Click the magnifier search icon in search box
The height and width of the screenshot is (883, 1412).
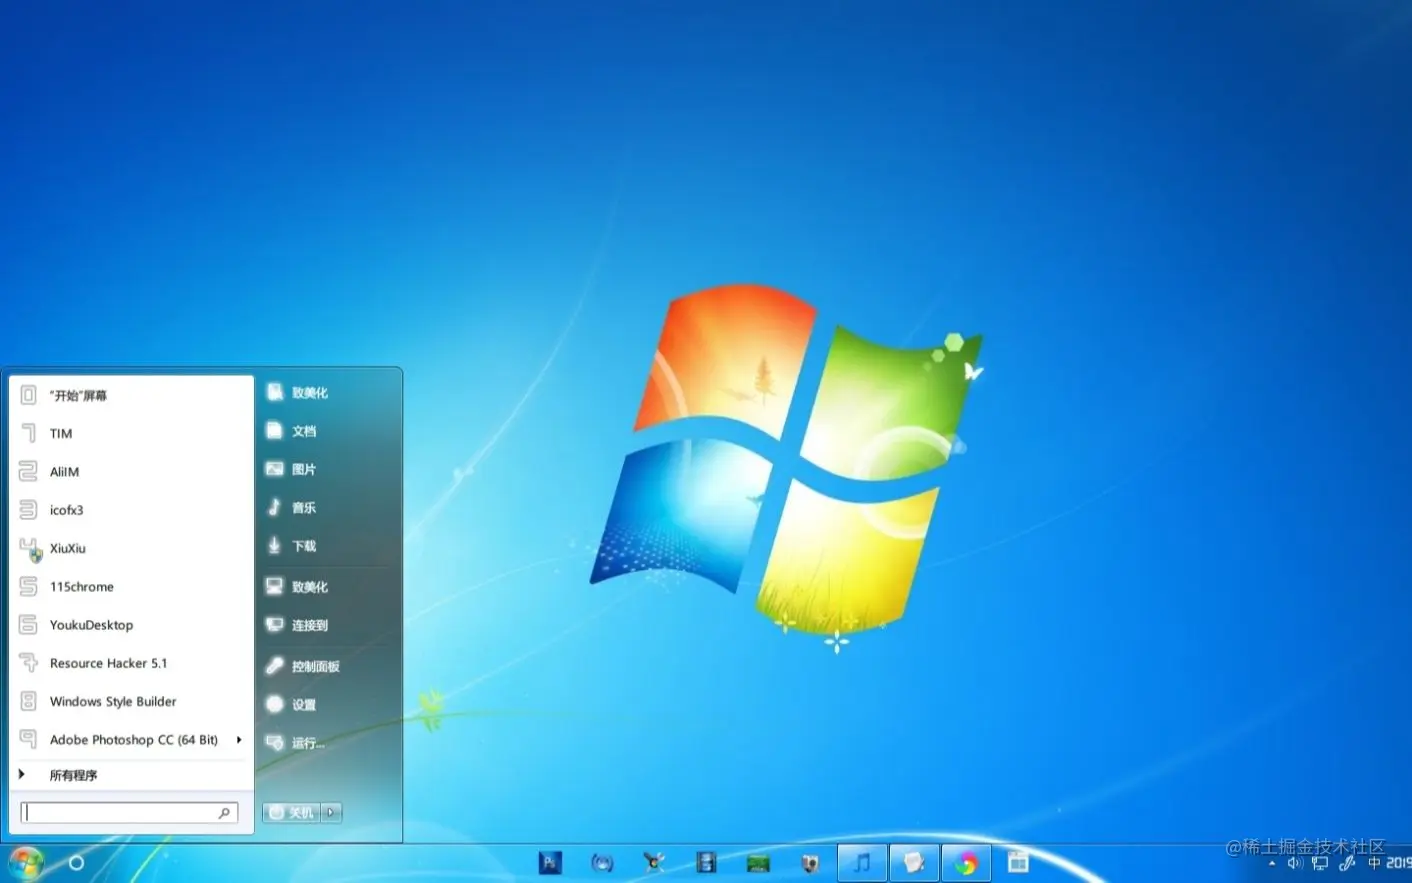(x=224, y=813)
